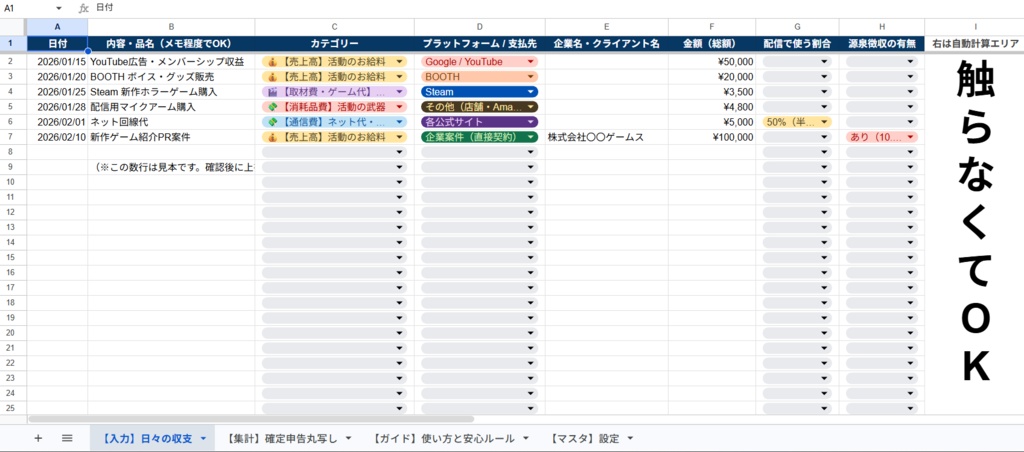The width and height of the screenshot is (1024, 452).
Task: Click 右は自動計算エリア header cell
Action: (x=974, y=44)
